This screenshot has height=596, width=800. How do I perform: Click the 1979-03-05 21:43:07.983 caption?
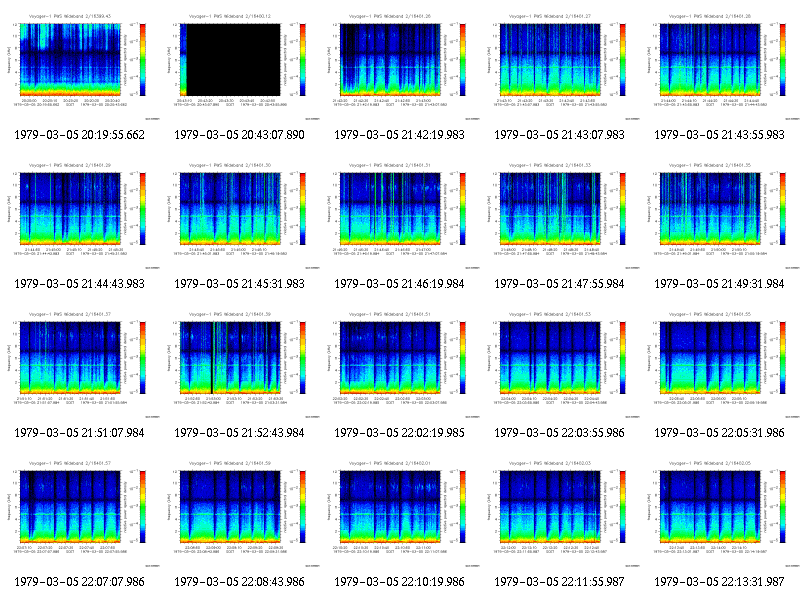pyautogui.click(x=559, y=135)
